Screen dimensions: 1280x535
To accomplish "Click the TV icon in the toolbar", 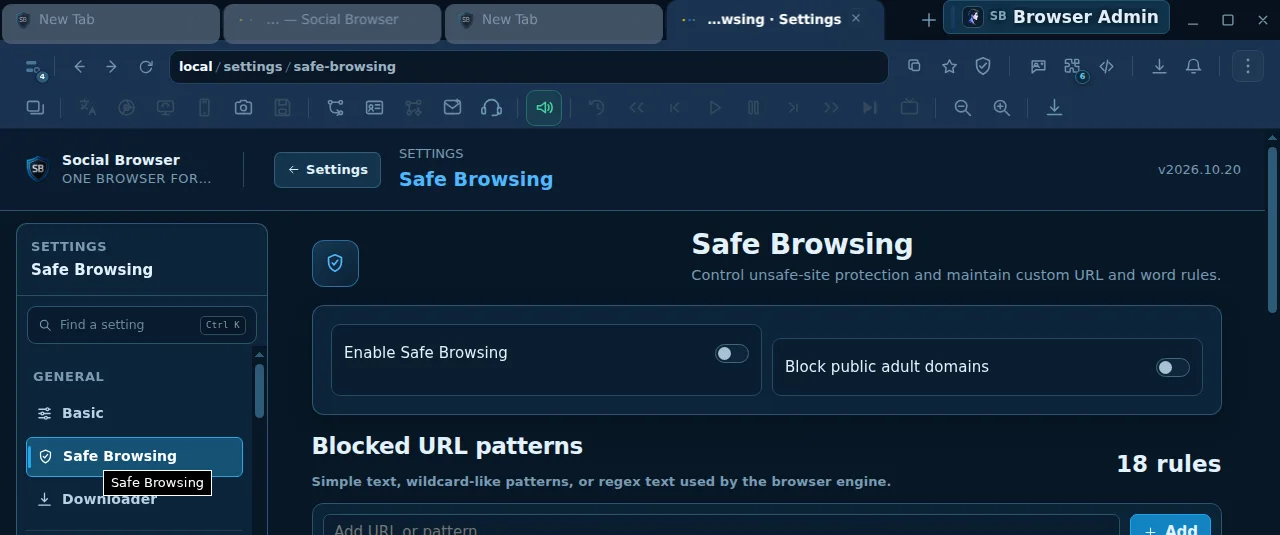I will [909, 108].
